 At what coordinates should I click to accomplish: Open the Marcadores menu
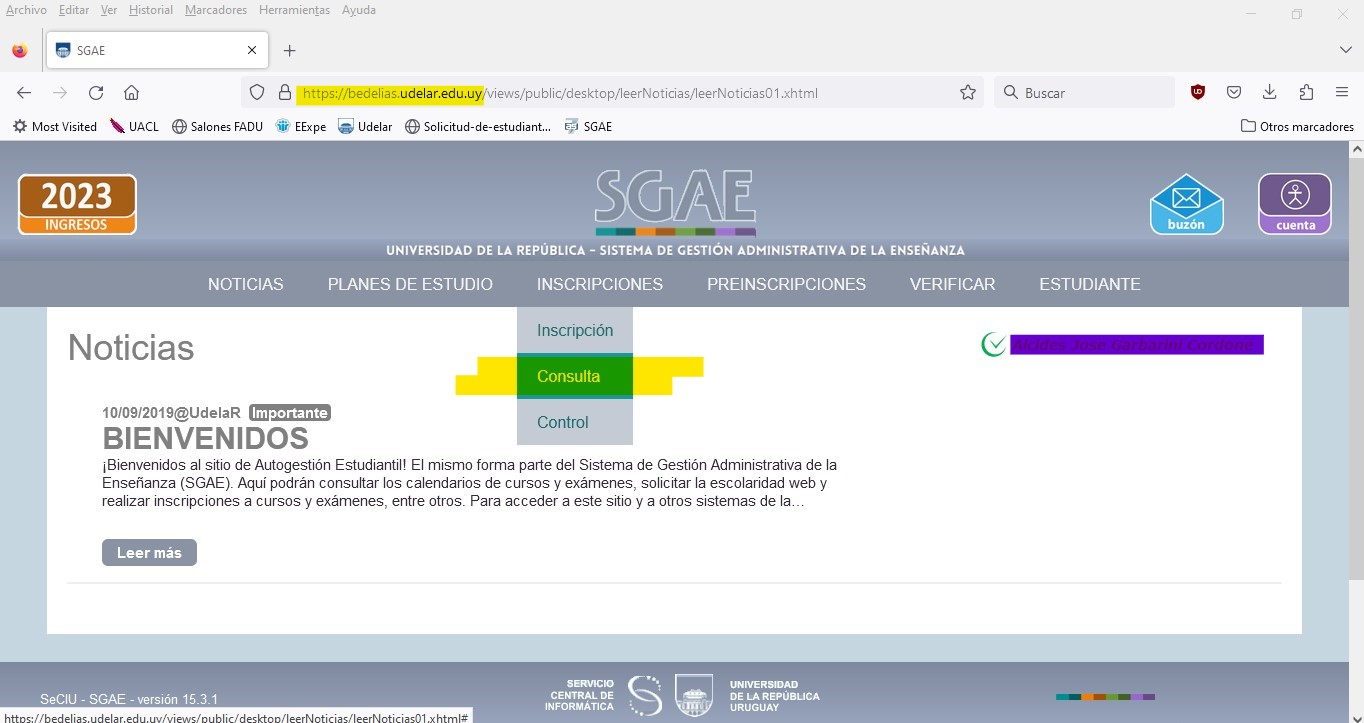216,10
